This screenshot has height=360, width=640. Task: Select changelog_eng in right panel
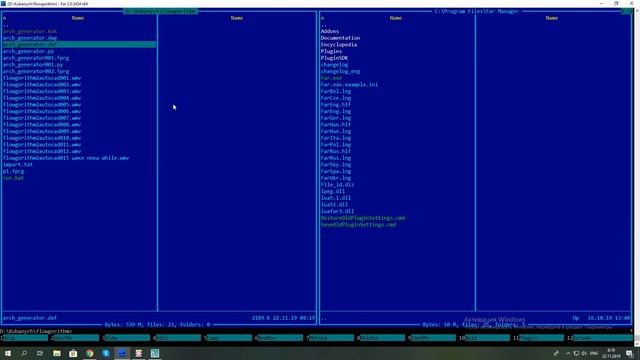[340, 71]
